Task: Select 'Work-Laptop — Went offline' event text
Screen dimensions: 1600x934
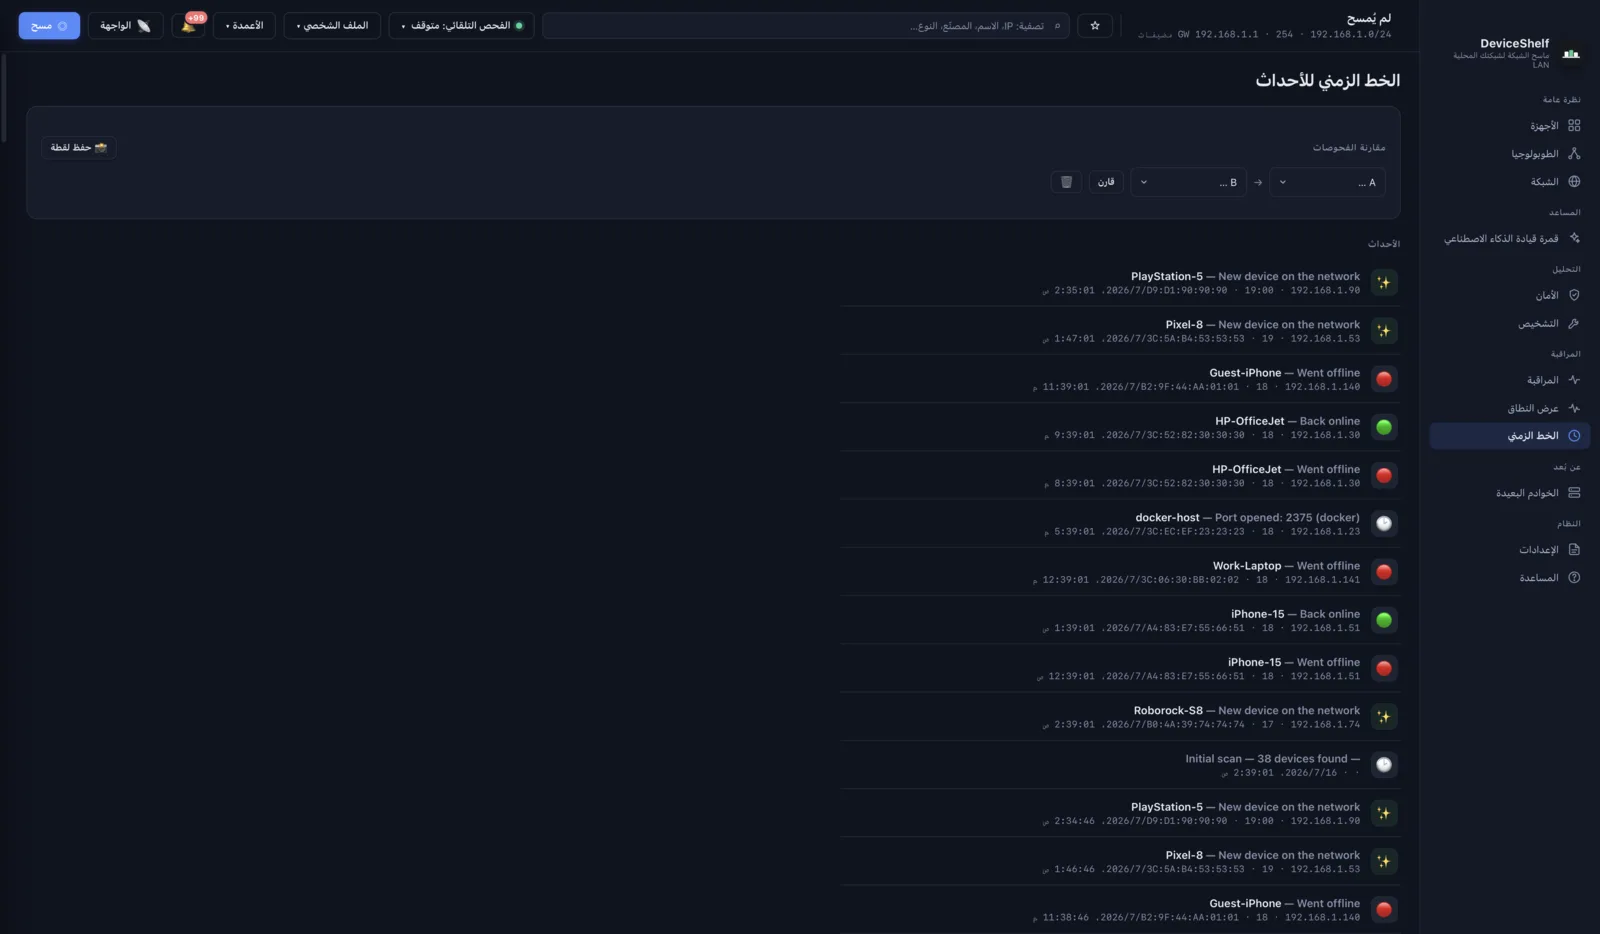Action: pyautogui.click(x=1286, y=565)
